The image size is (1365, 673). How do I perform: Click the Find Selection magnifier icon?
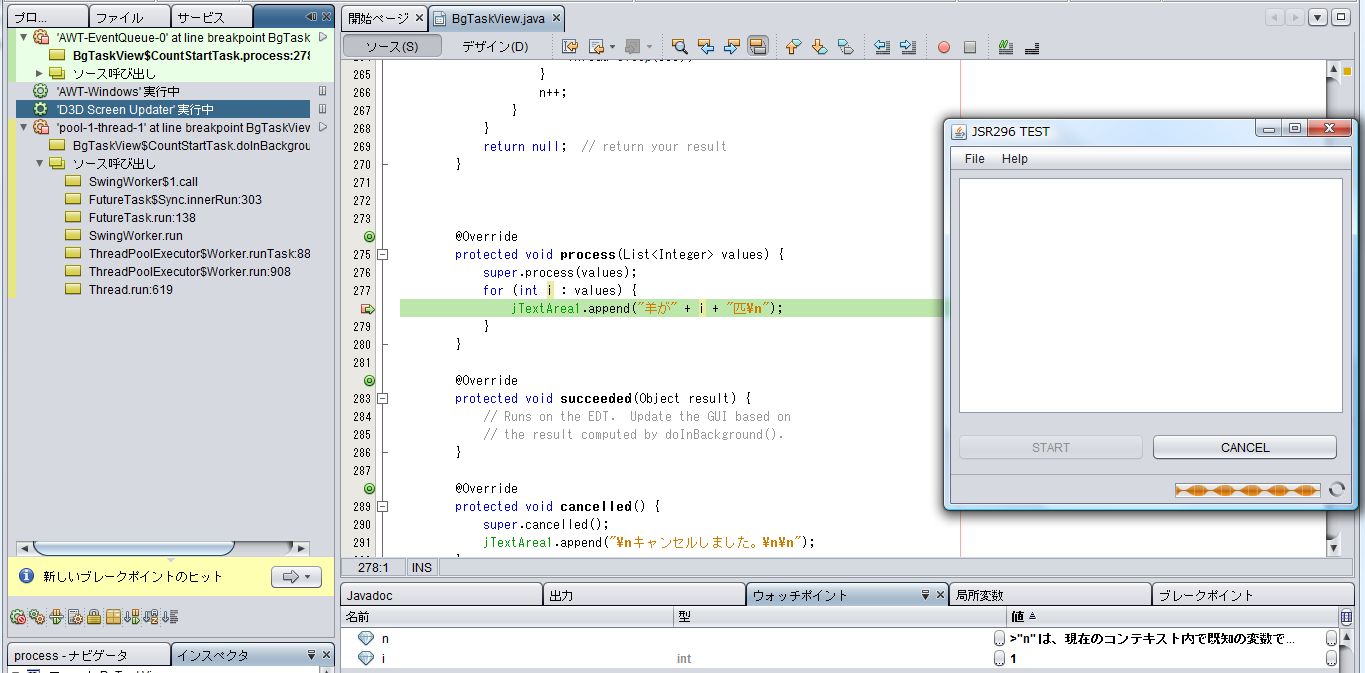[x=679, y=46]
